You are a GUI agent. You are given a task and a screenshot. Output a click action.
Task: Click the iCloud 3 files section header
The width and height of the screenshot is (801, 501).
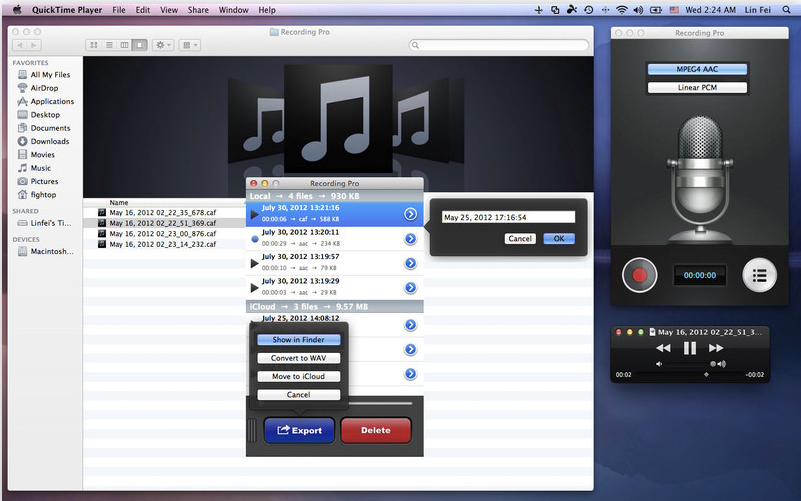pyautogui.click(x=335, y=306)
